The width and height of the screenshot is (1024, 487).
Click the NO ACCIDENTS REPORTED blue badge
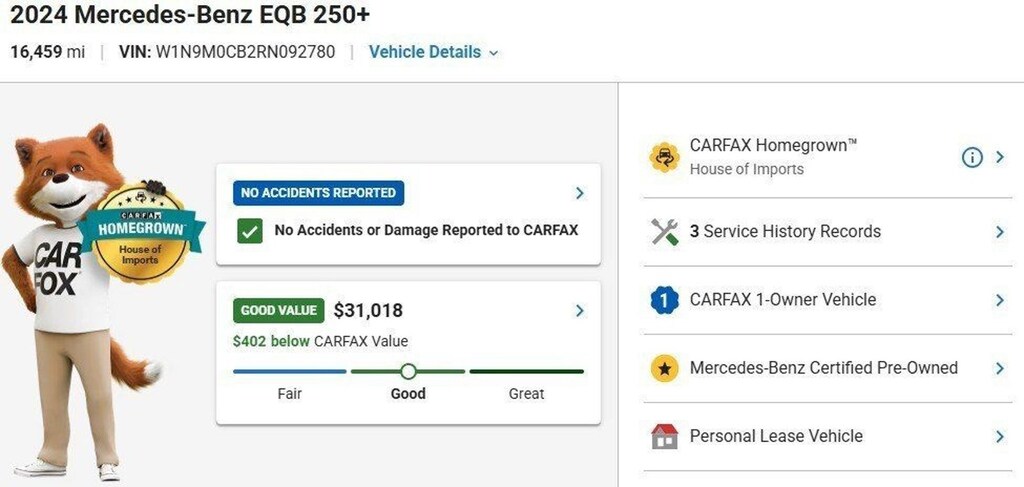pyautogui.click(x=318, y=193)
